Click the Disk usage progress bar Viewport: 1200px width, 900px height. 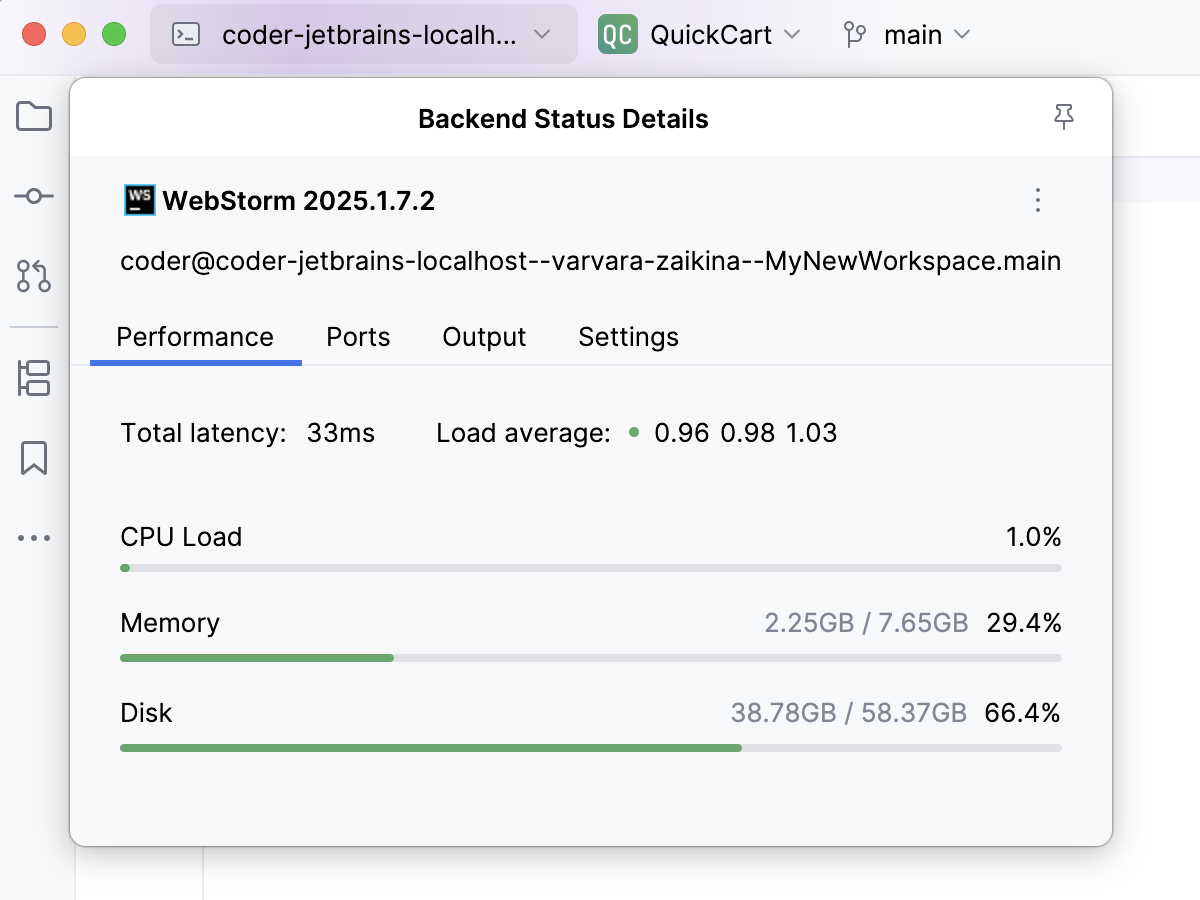point(591,747)
